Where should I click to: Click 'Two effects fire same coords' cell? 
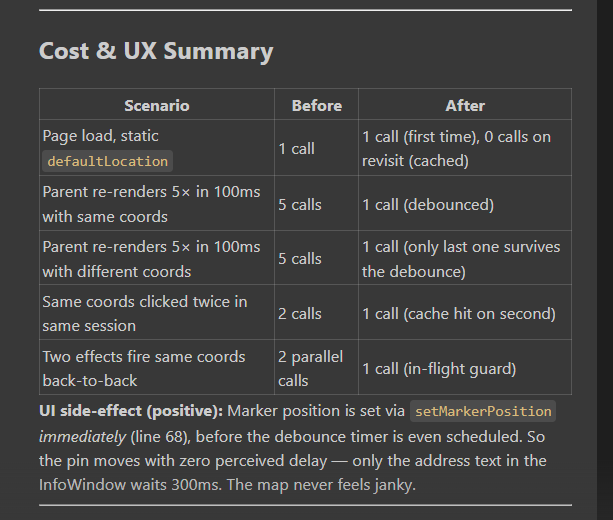157,368
